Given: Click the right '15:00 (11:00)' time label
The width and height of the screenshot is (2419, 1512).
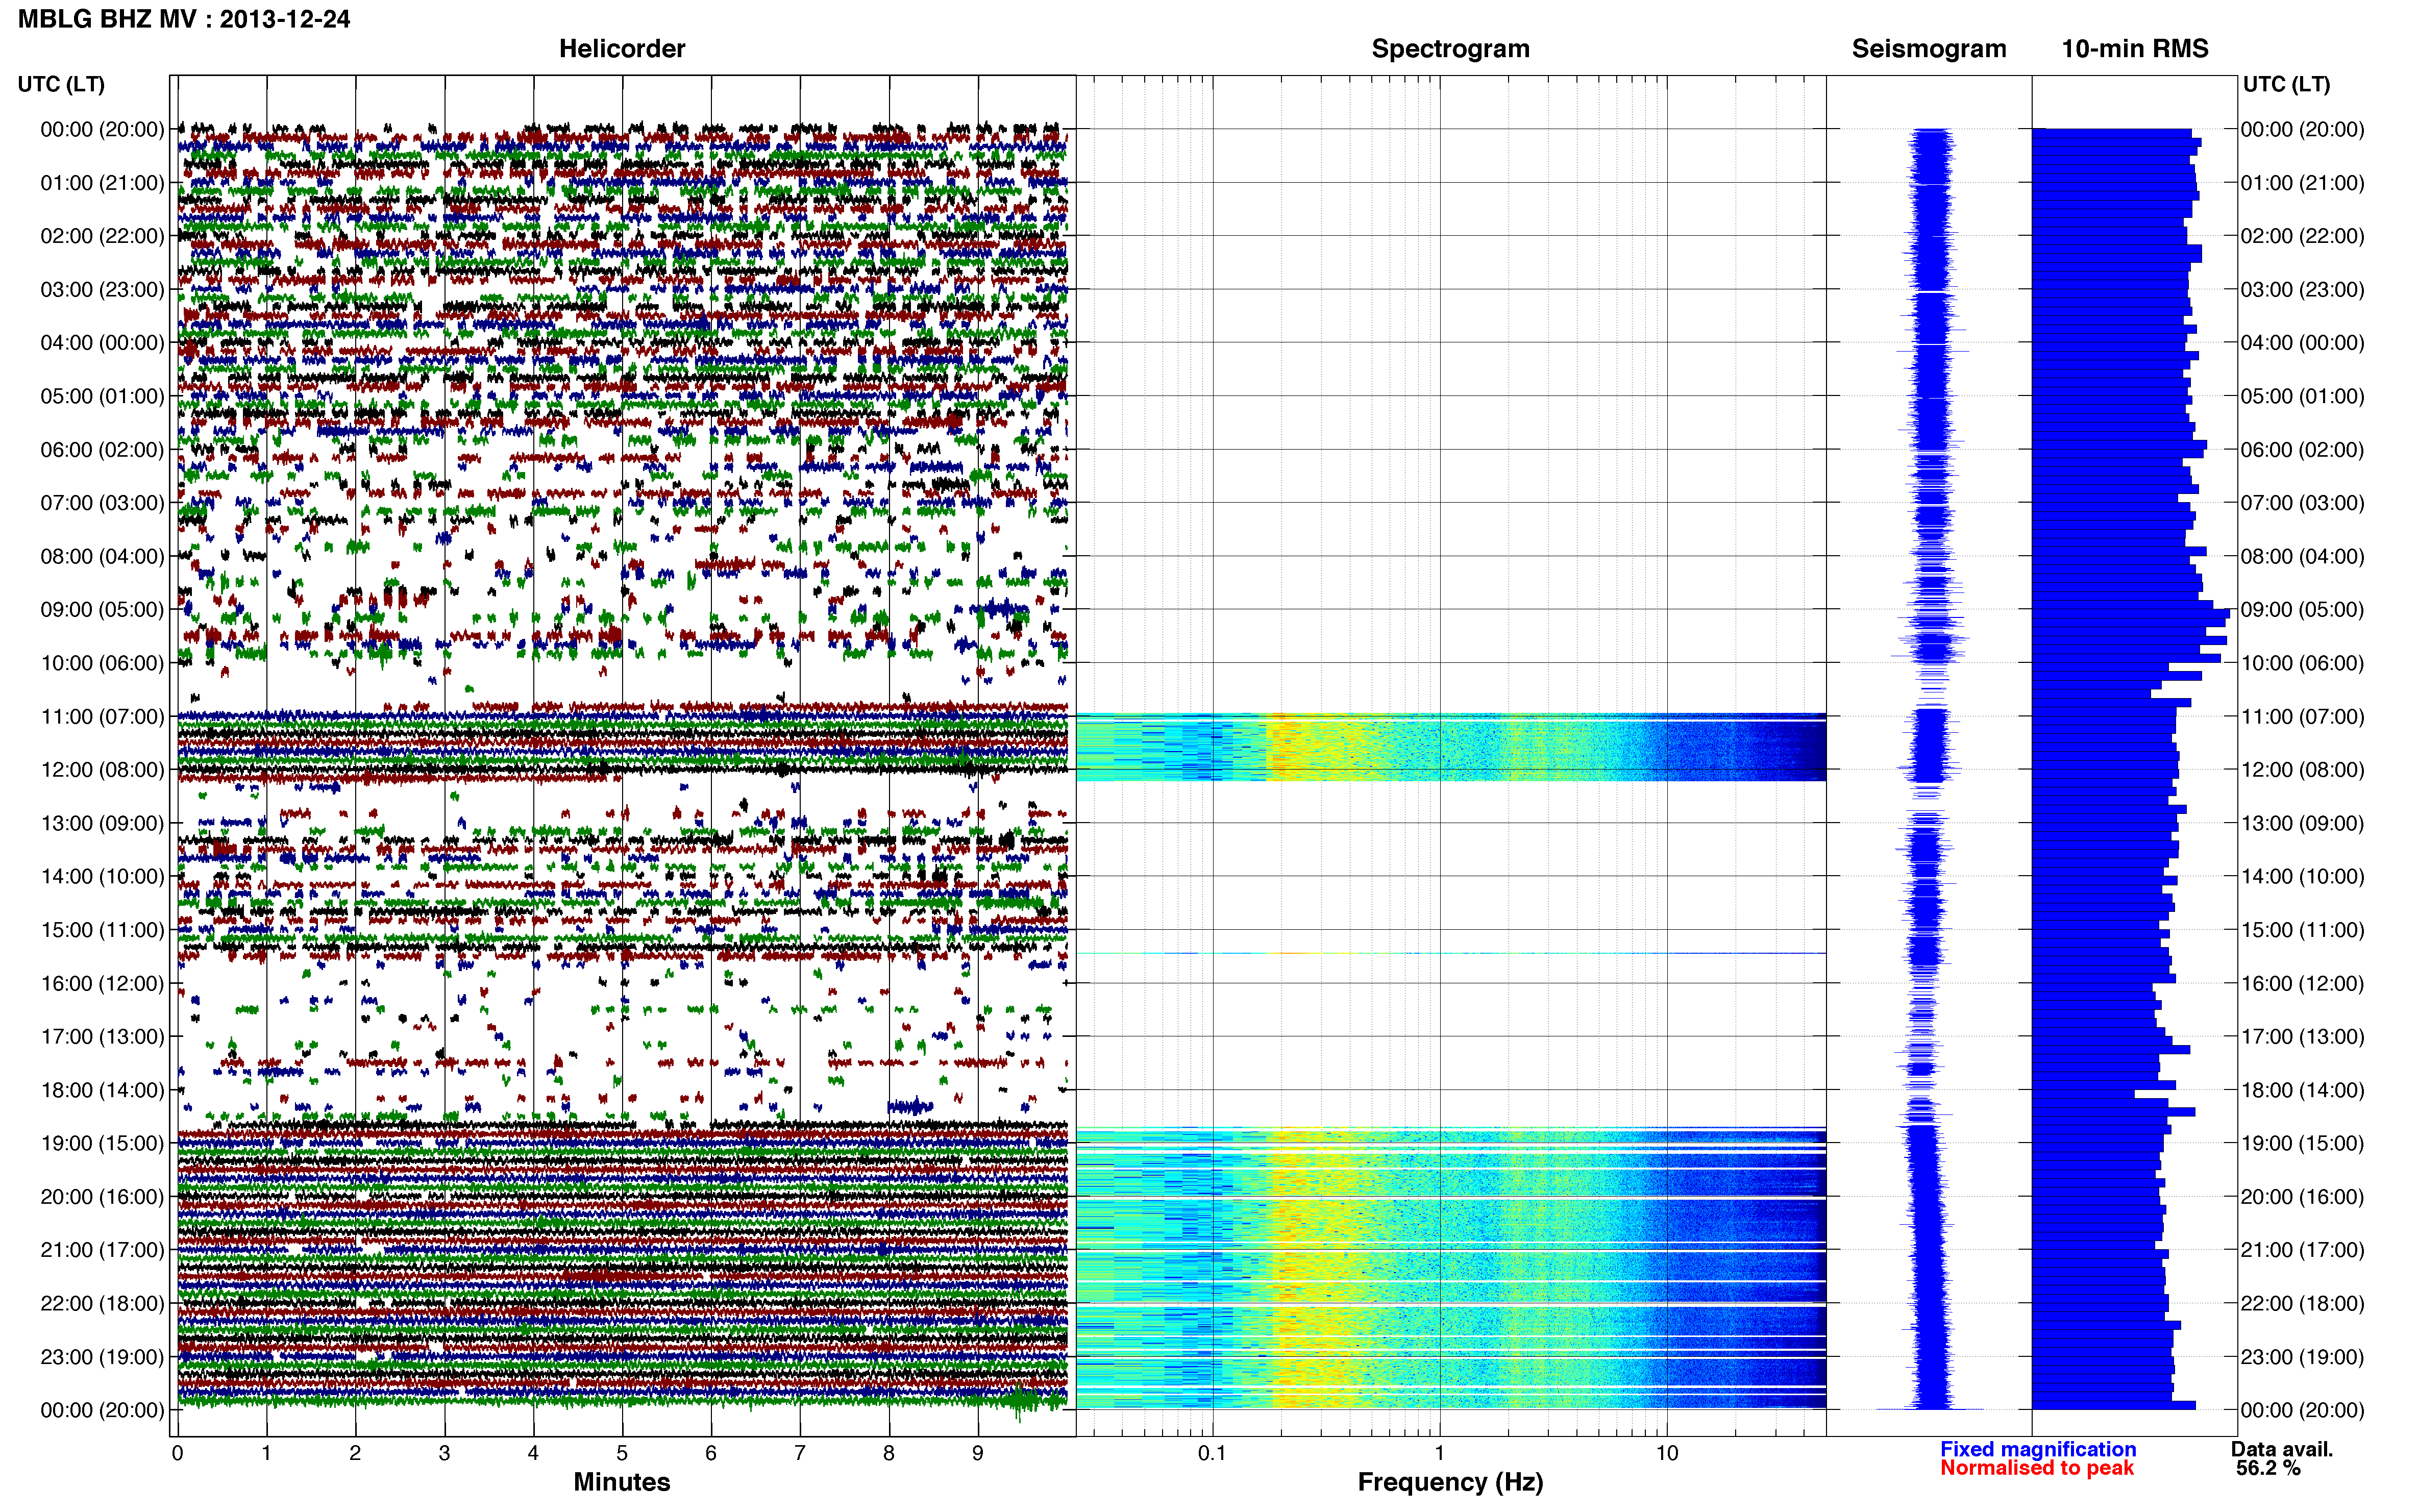Looking at the screenshot, I should [2302, 929].
